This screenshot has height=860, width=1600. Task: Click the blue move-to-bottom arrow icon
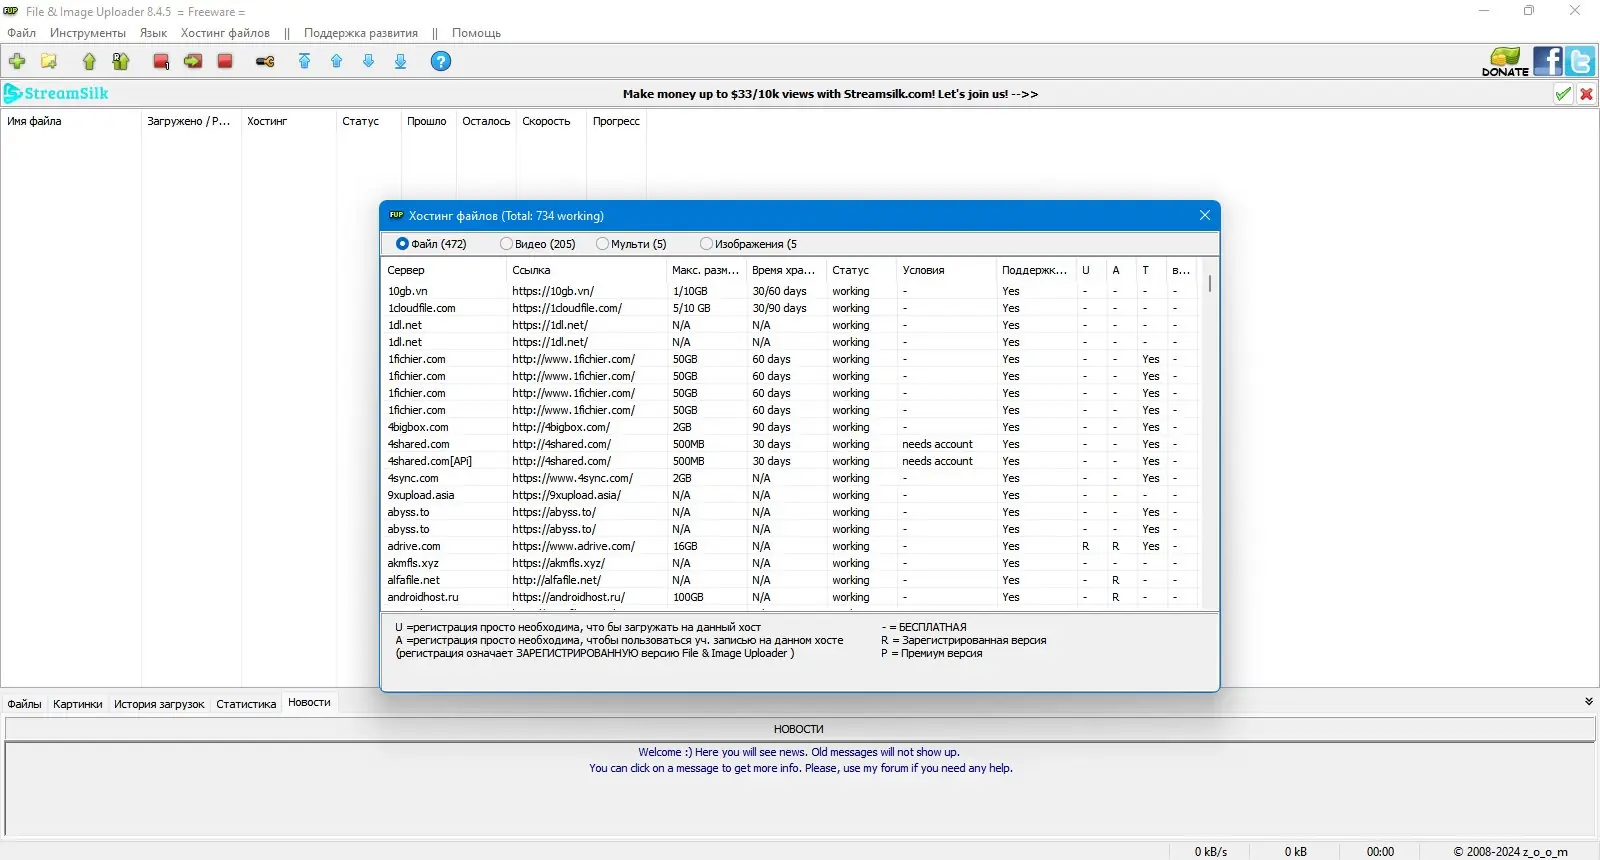tap(401, 62)
